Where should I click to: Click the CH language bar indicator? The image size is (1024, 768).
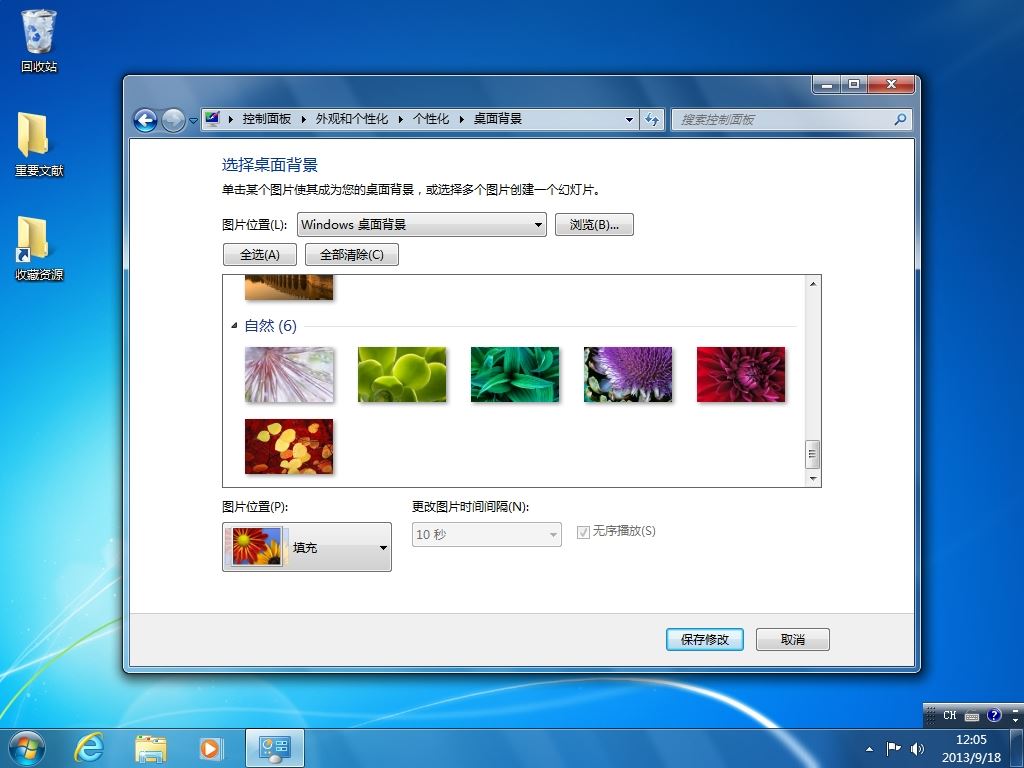coord(950,715)
